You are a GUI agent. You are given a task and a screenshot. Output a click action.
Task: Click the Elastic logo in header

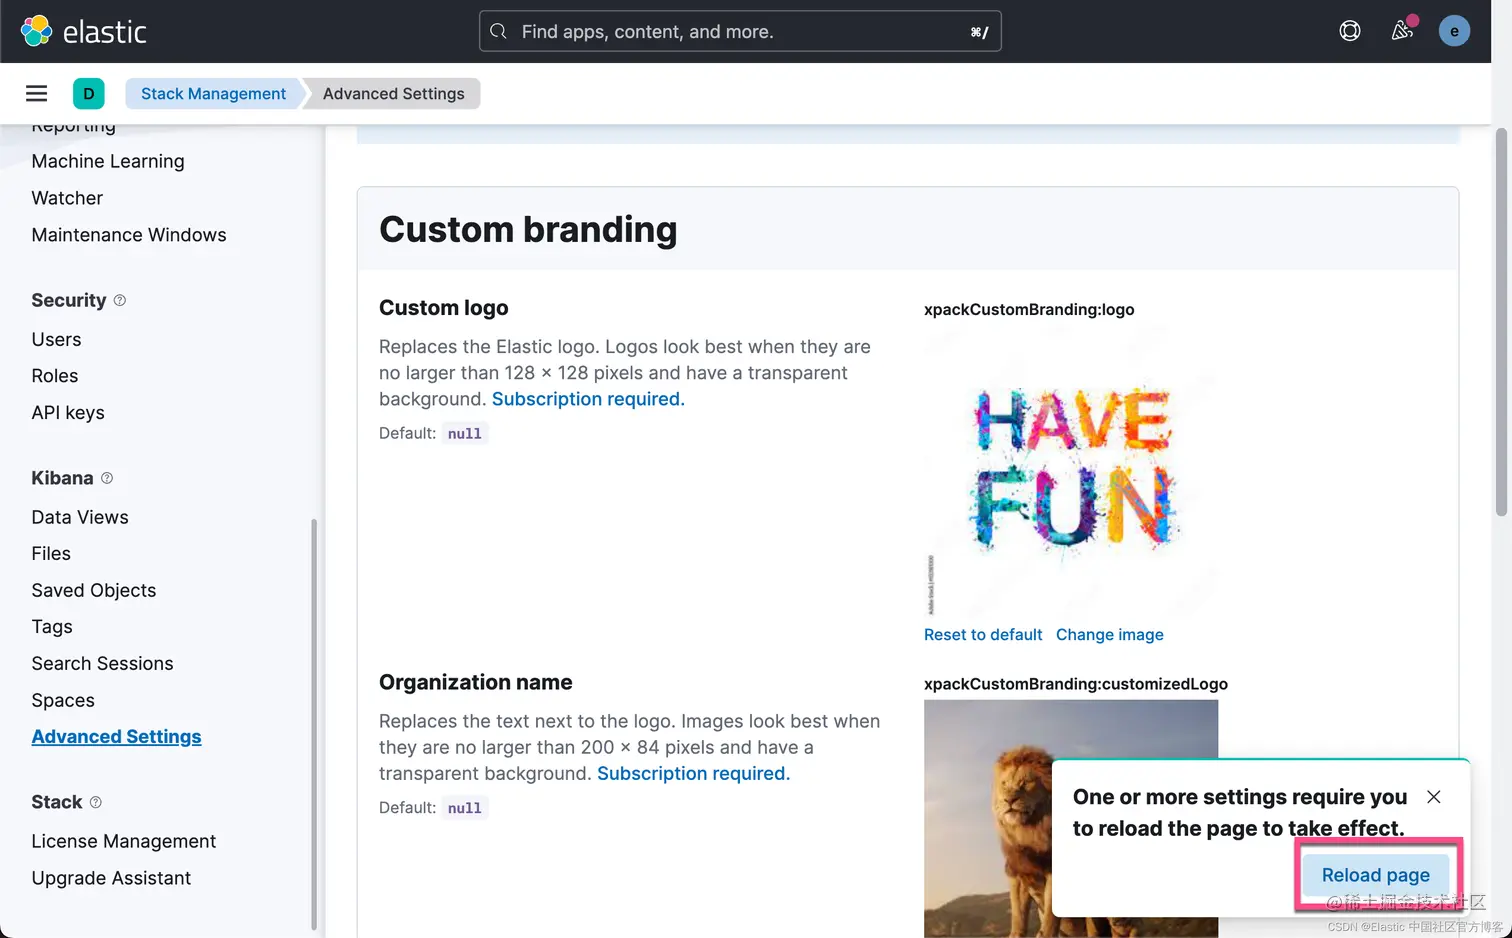click(84, 31)
